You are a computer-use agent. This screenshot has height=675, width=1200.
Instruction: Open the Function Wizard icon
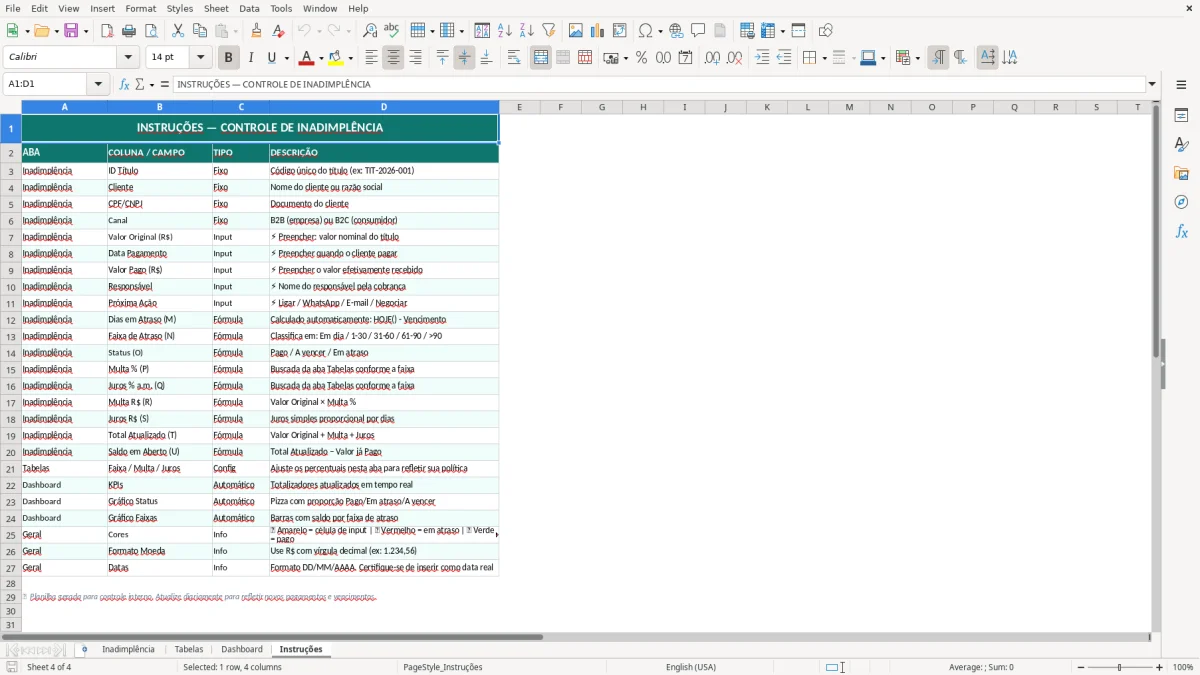125,84
